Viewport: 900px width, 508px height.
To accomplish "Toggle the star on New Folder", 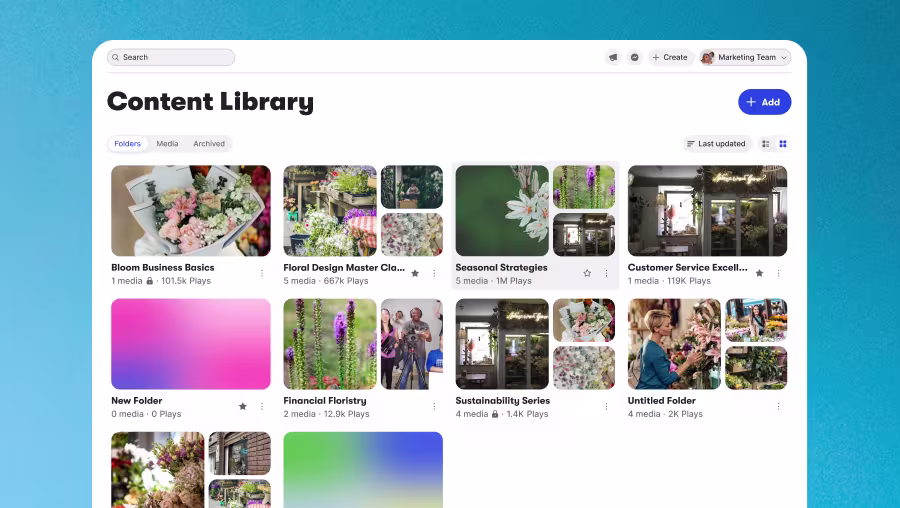I will point(243,406).
